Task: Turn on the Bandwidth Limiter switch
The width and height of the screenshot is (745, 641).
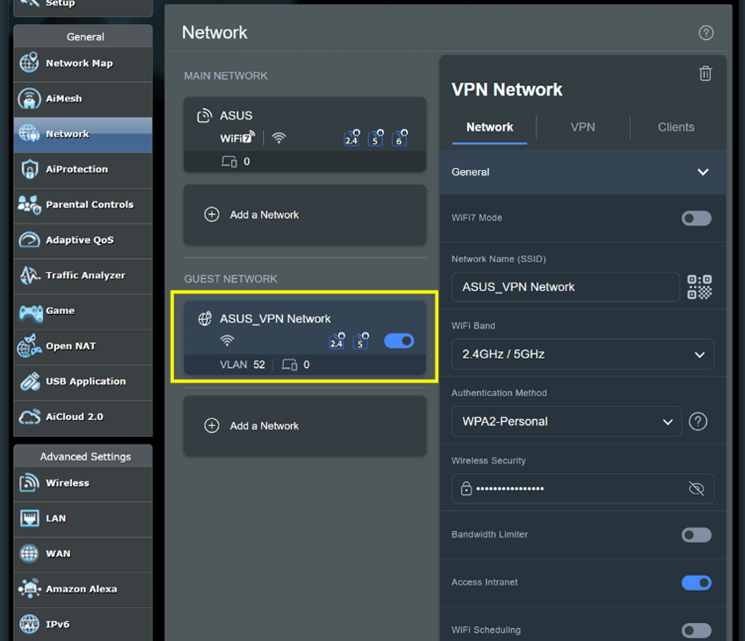Action: tap(696, 535)
